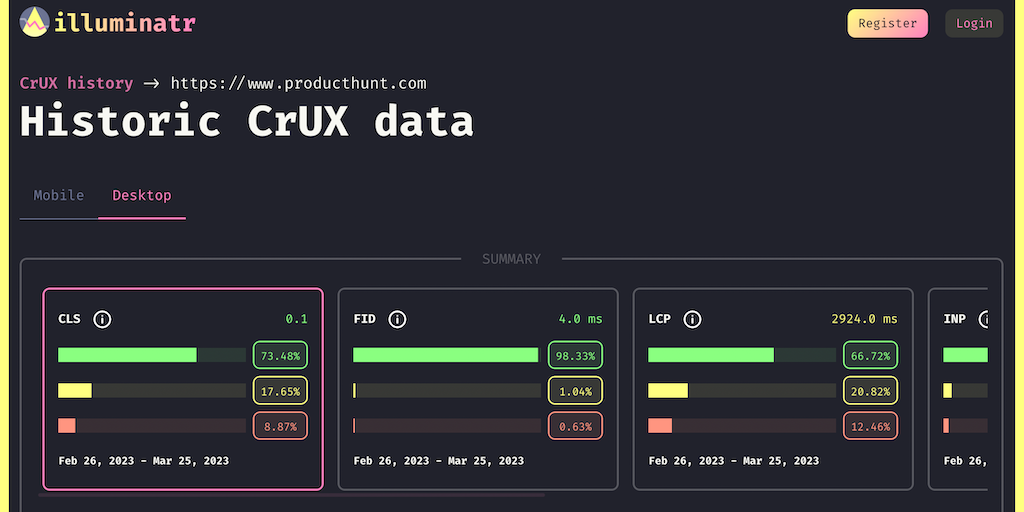Image resolution: width=1024 pixels, height=512 pixels.
Task: Open the INP info icon
Action: click(984, 319)
